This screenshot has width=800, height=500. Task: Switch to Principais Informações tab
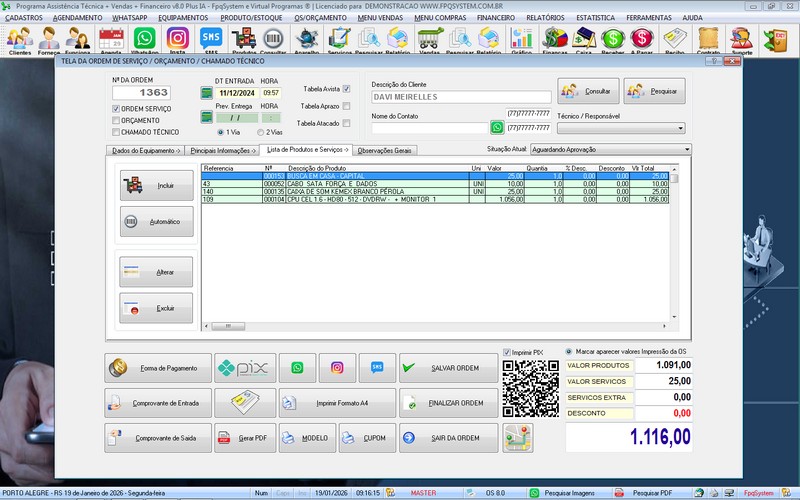tap(223, 151)
